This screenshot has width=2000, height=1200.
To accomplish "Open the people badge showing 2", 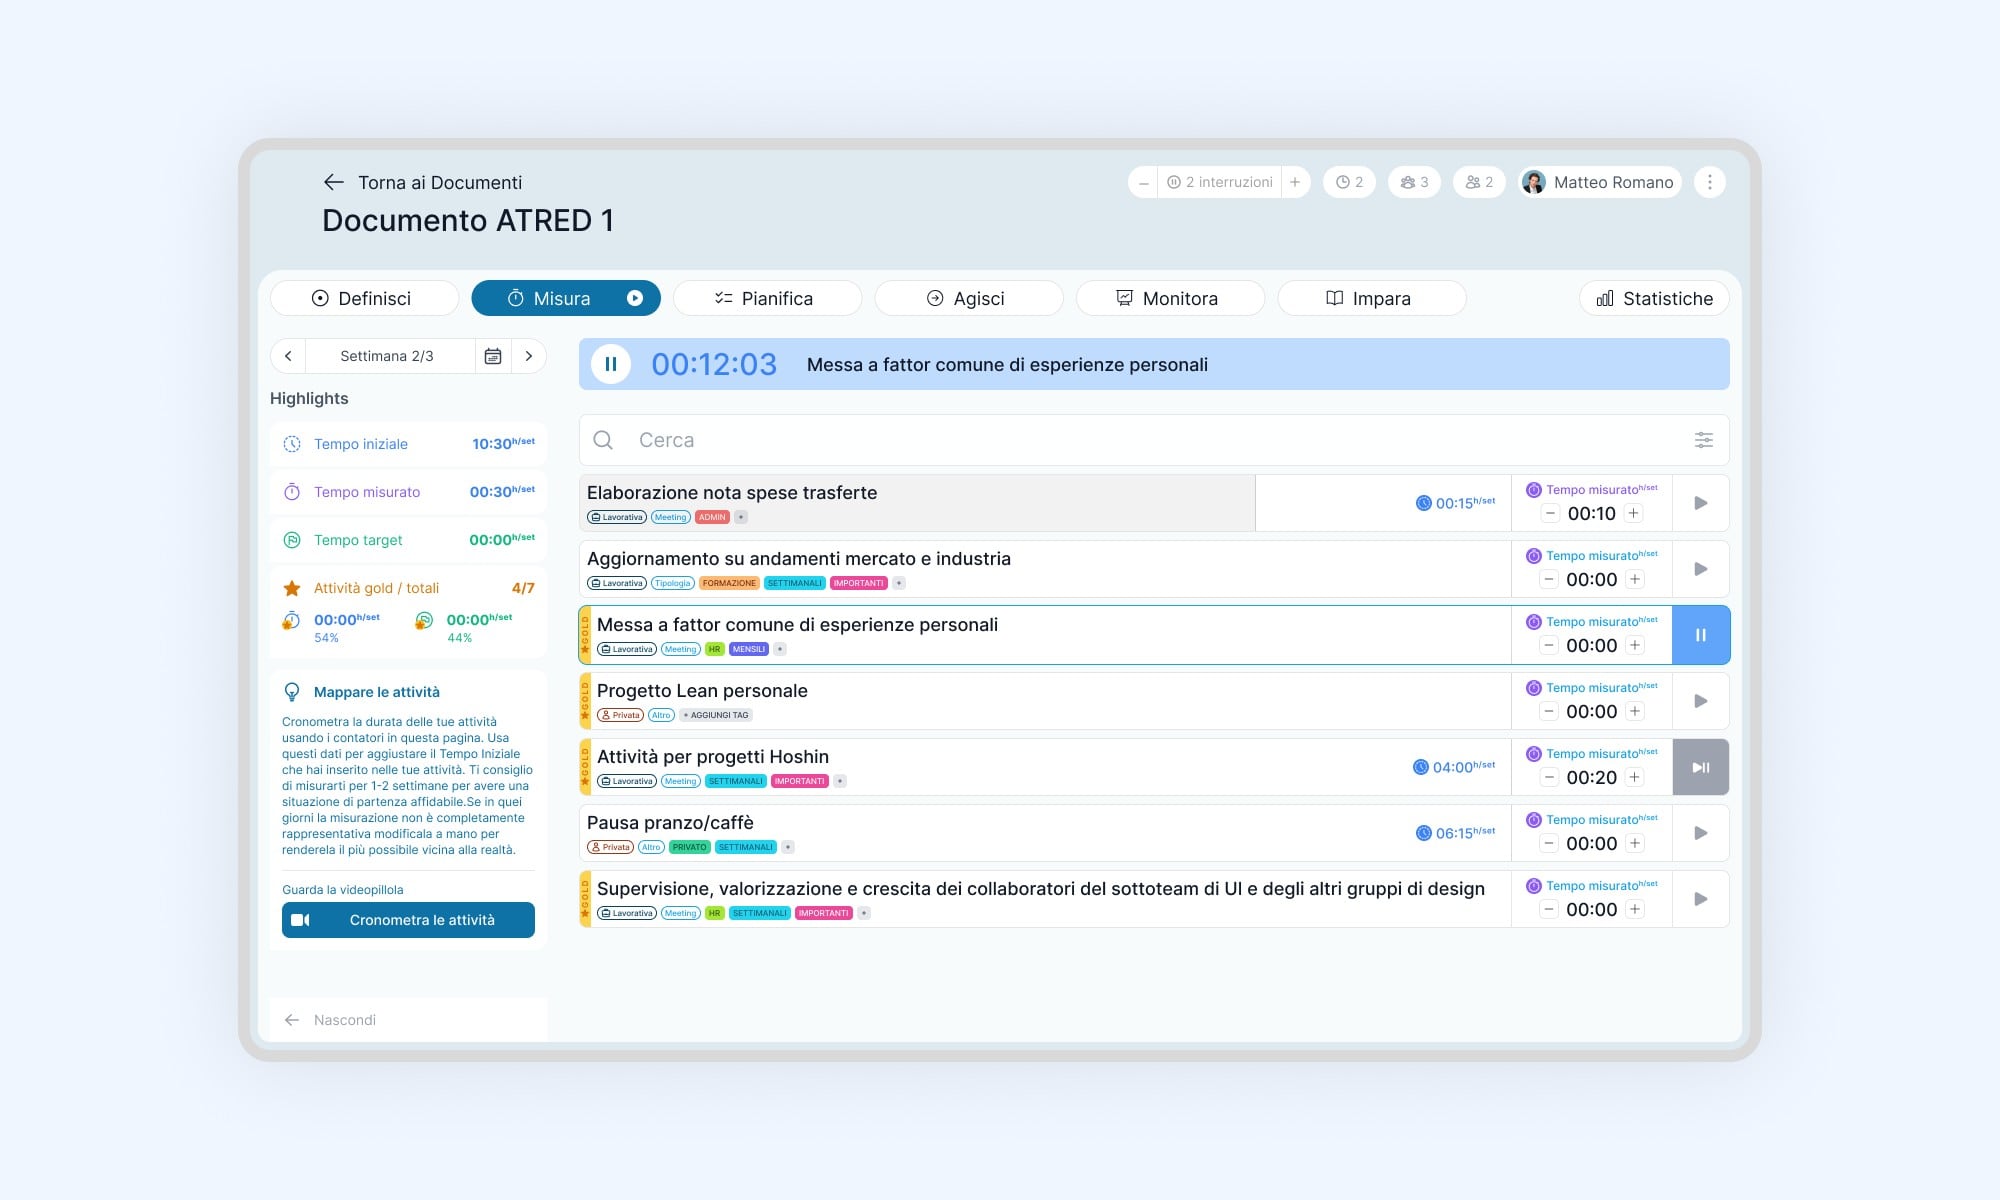I will pyautogui.click(x=1479, y=182).
